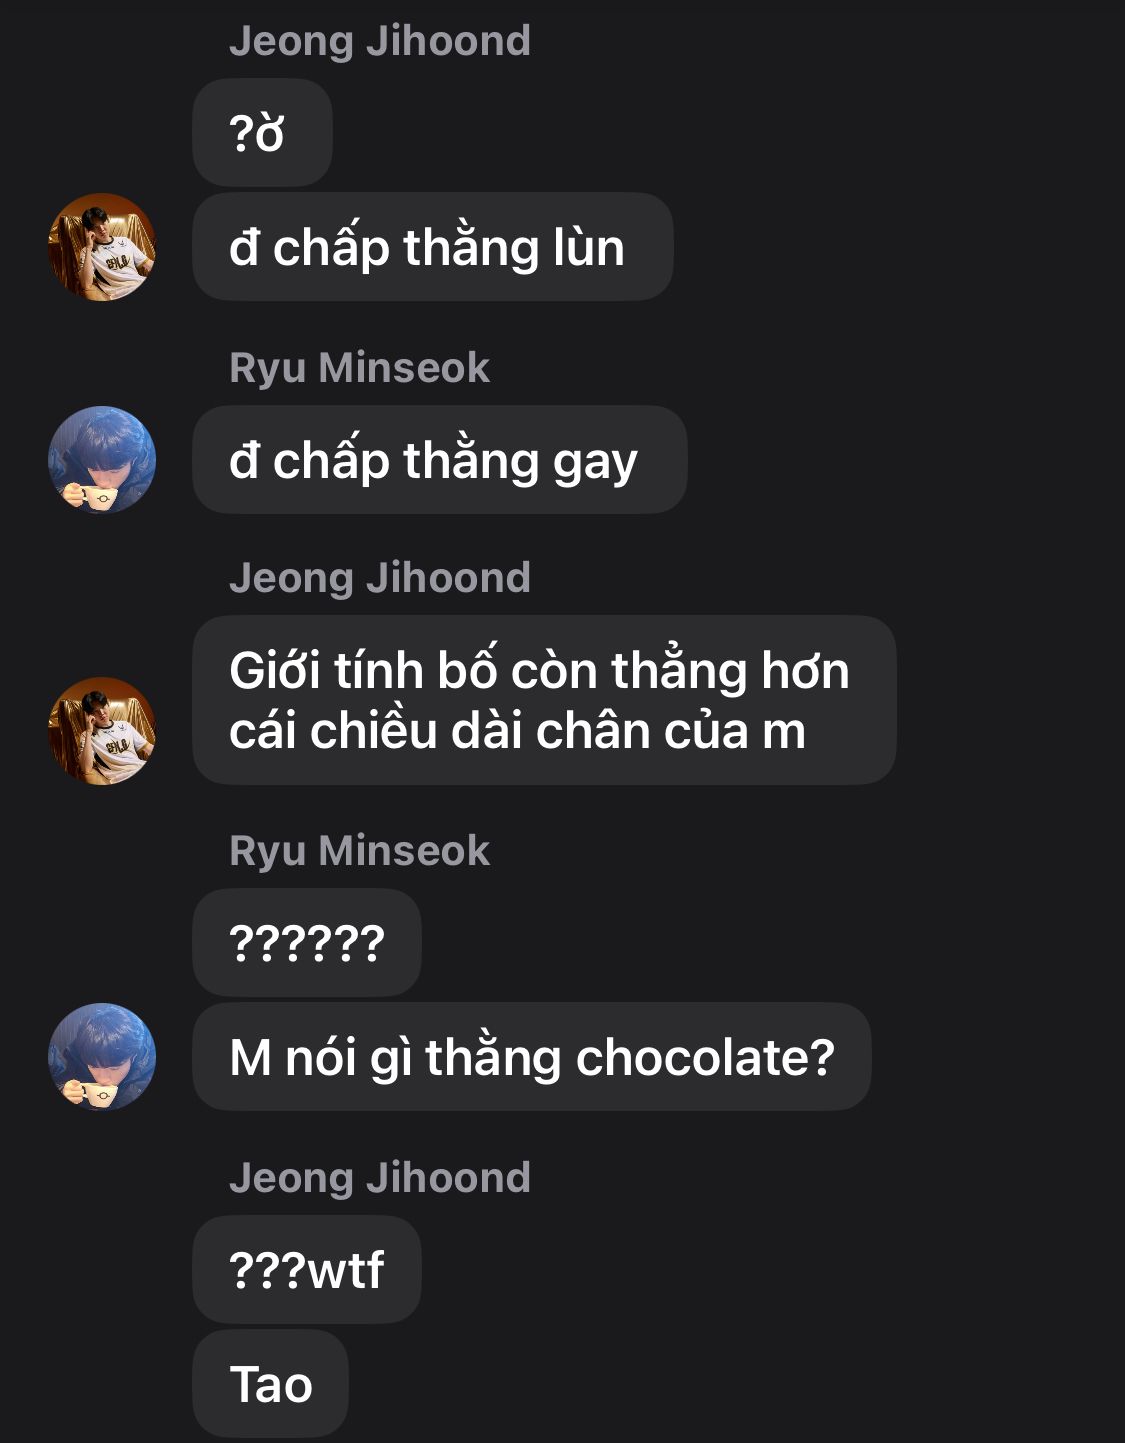
Task: Select the 'Giới tính bố còn thẳng hơn' message
Action: click(544, 700)
